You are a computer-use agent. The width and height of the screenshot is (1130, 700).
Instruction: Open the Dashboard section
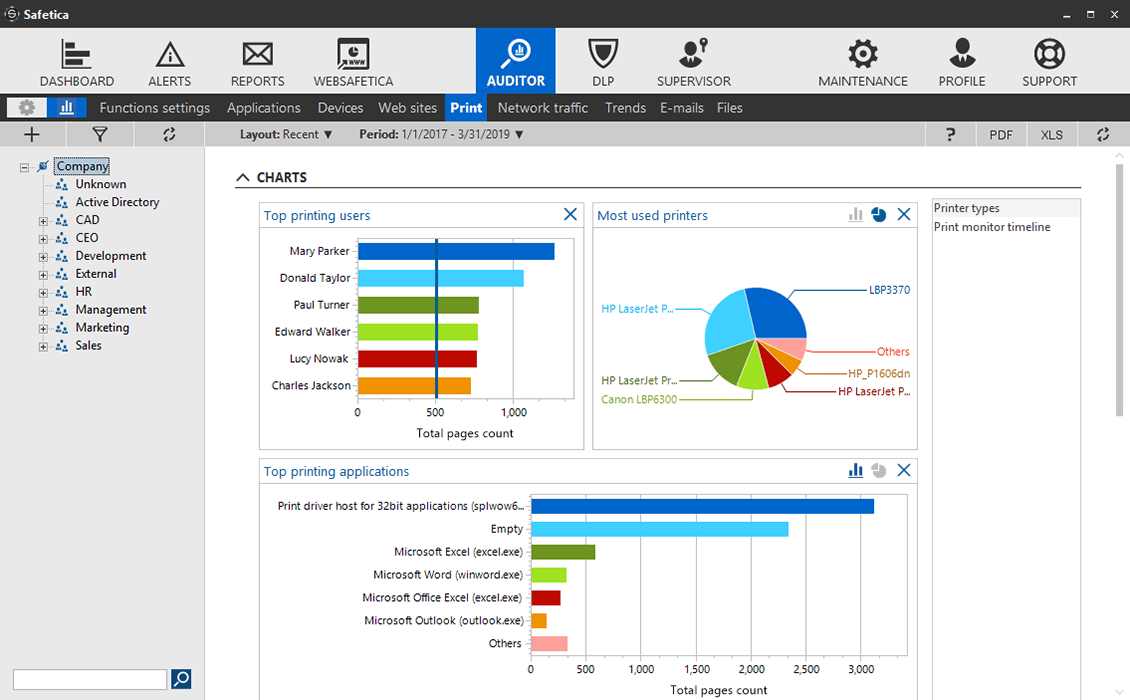[76, 63]
